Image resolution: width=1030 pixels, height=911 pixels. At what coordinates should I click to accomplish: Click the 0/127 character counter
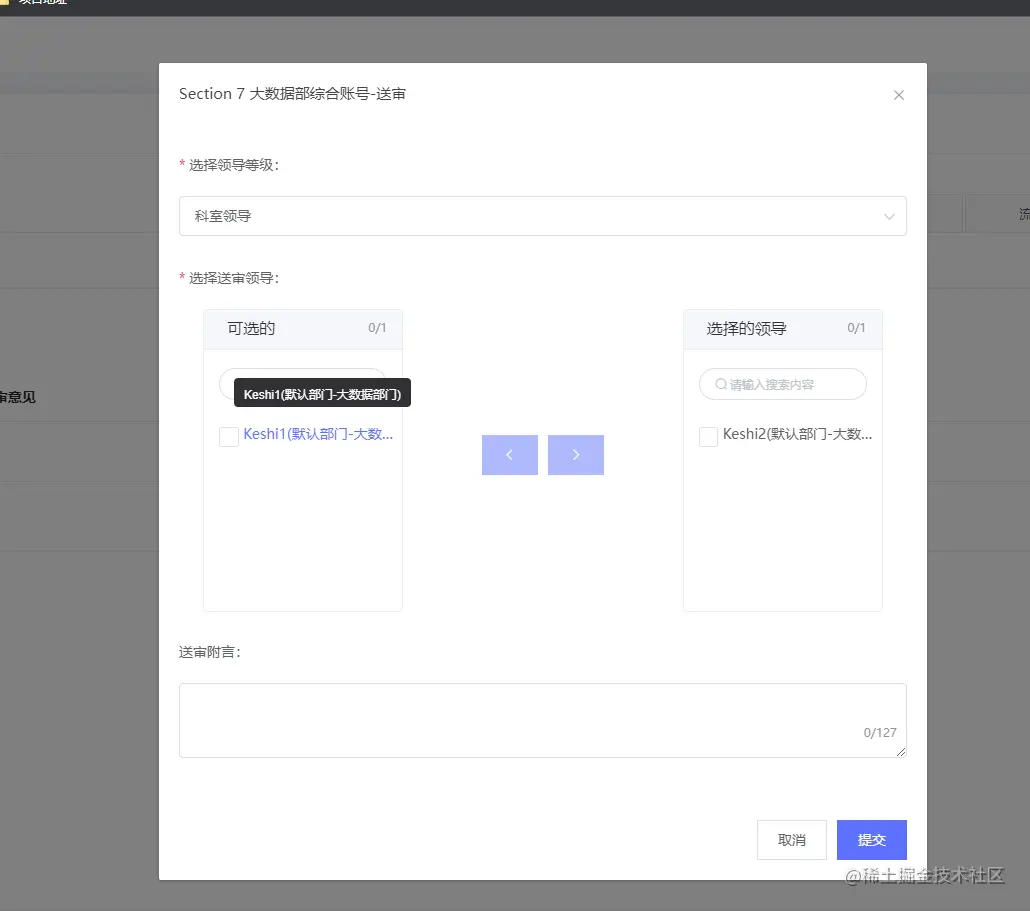click(880, 733)
